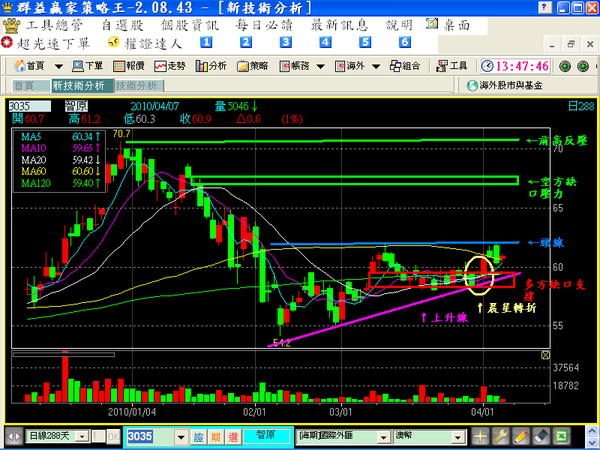The width and height of the screenshot is (600, 450).
Task: Go to 首頁 home in toolbar
Action: [29, 66]
